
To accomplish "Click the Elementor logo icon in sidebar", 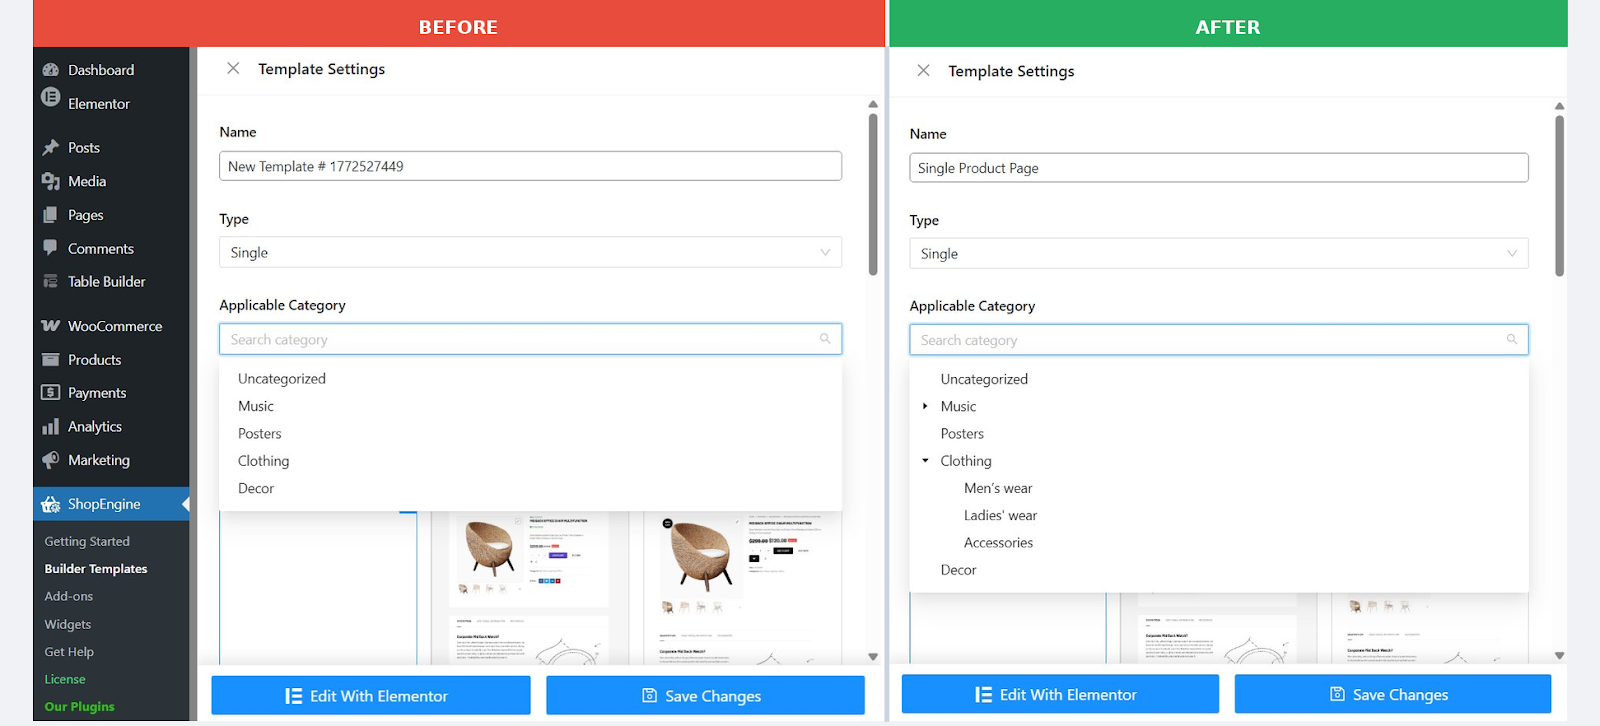I will tap(51, 97).
